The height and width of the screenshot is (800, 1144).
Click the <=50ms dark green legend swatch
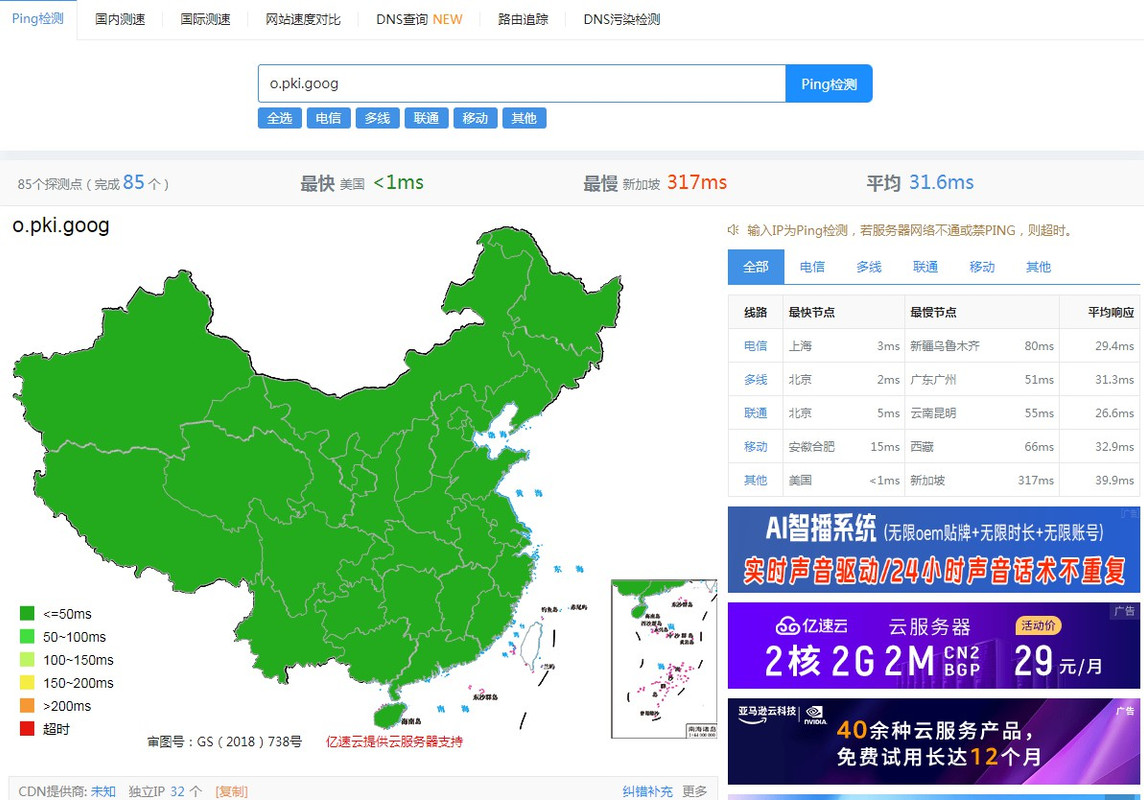[x=27, y=613]
